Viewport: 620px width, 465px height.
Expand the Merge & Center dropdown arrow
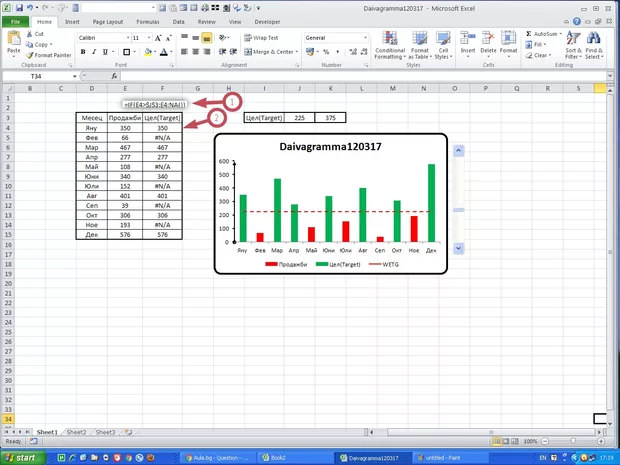click(x=298, y=51)
